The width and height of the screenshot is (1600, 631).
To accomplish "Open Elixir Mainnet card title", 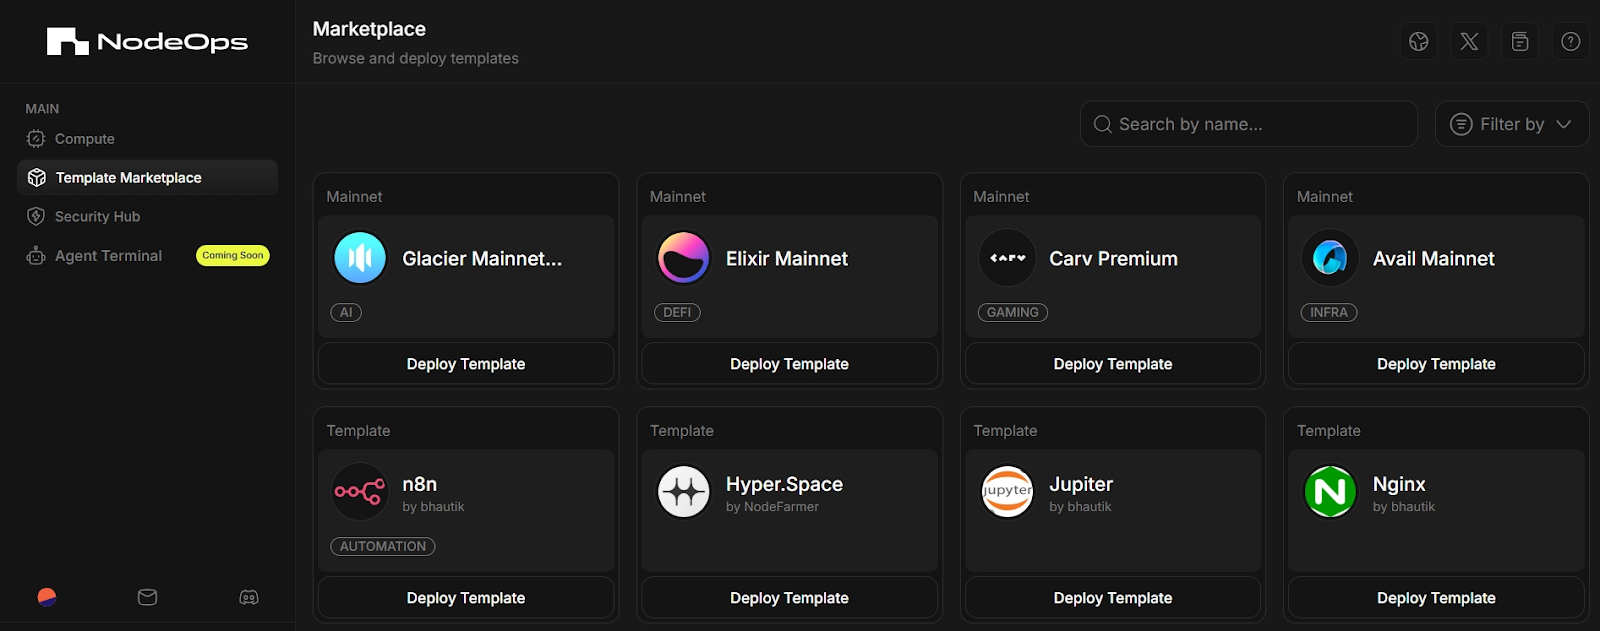I will pyautogui.click(x=787, y=259).
